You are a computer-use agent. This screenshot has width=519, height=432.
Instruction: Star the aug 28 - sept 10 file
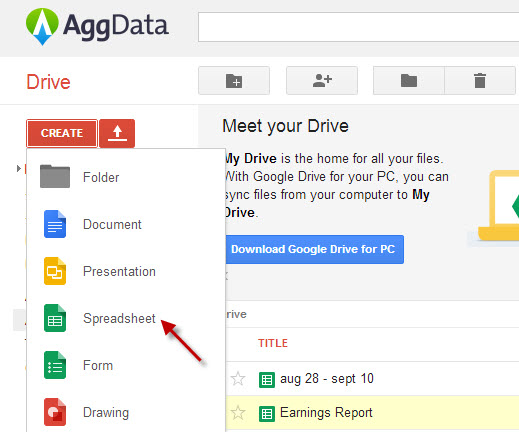pyautogui.click(x=238, y=379)
